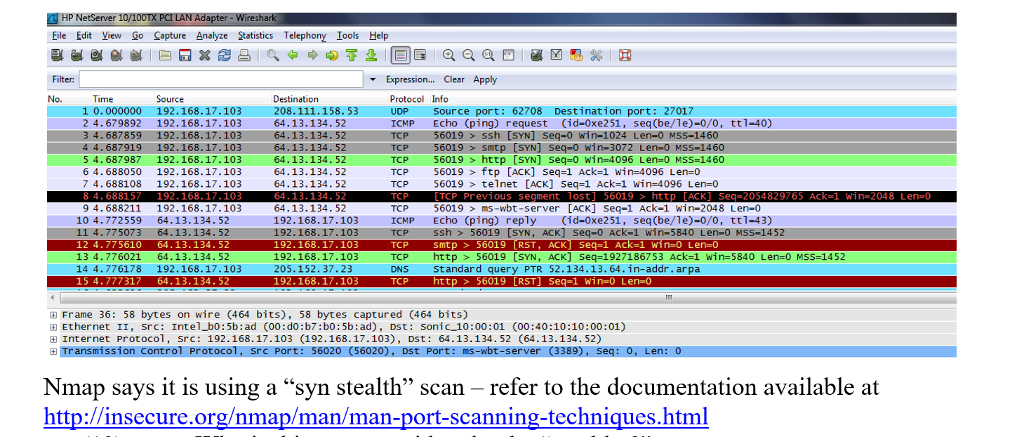1024x437 pixels.
Task: Open the Analyze menu
Action: click(x=212, y=36)
